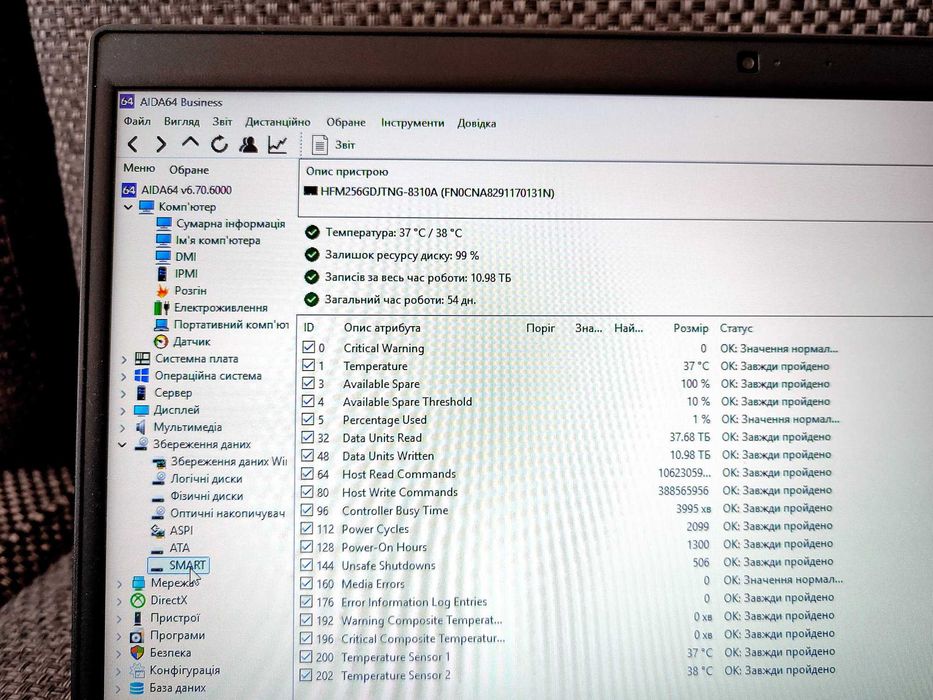
Task: Collapse the Збереження даних tree node
Action: [x=123, y=445]
